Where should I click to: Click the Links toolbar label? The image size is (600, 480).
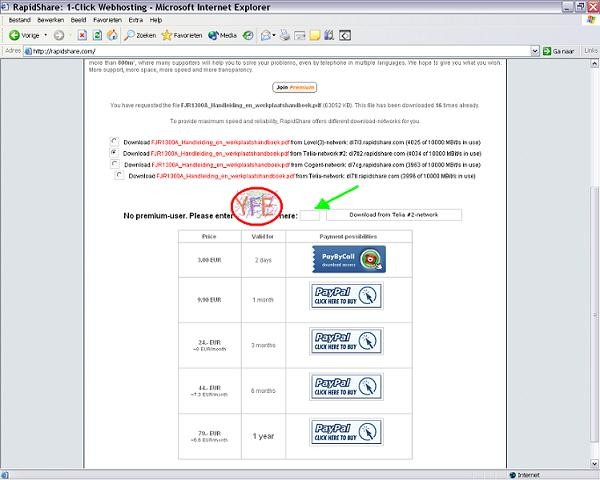(591, 51)
